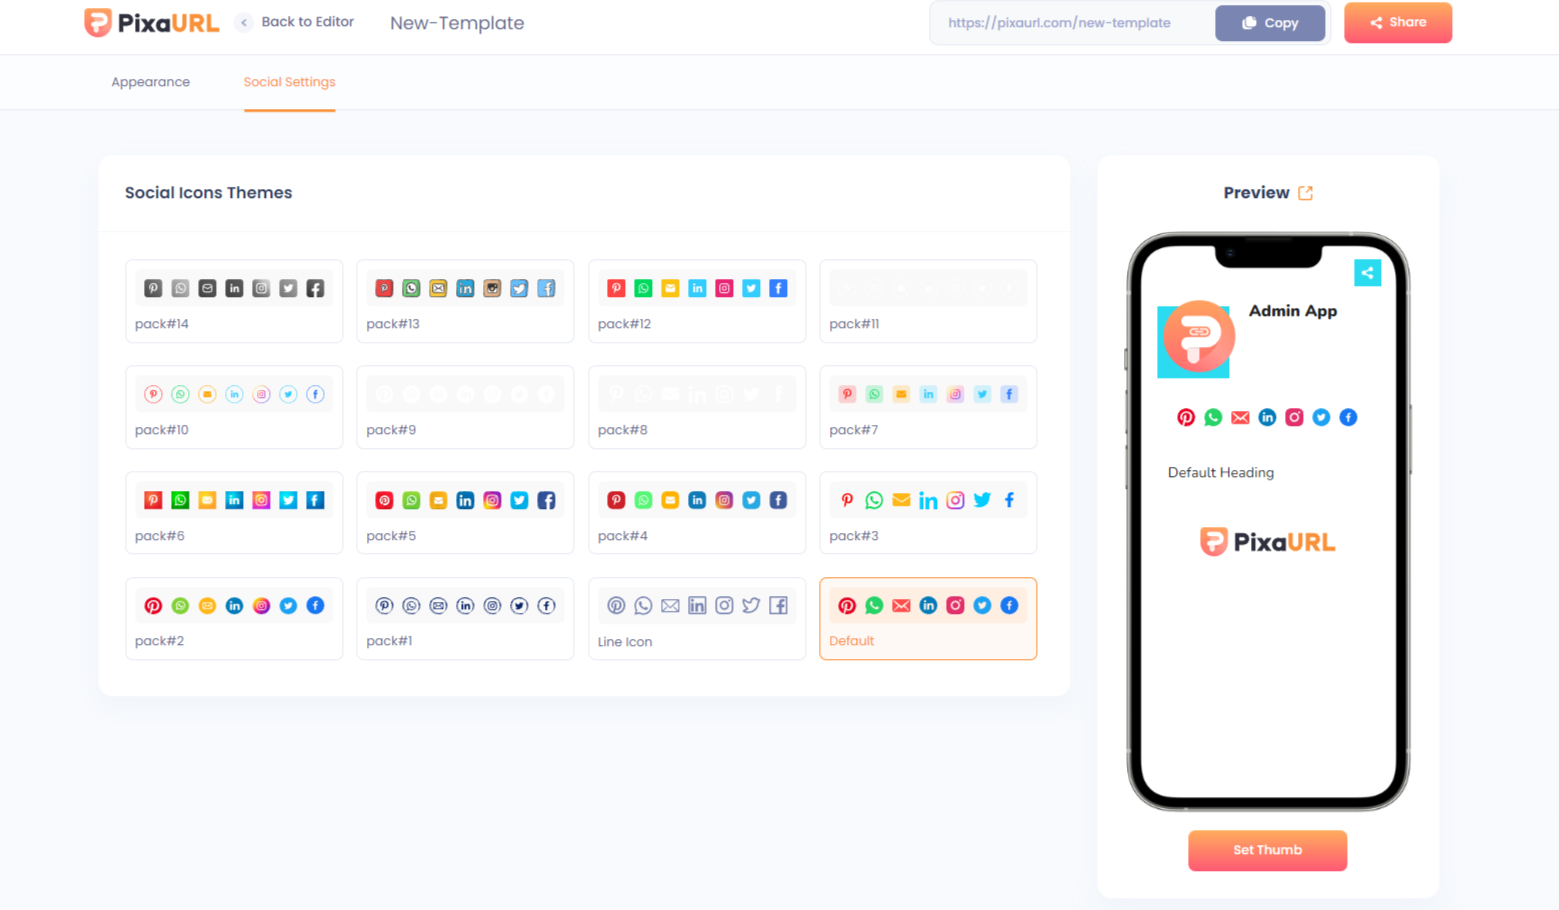Select the Default social icons theme
The image size is (1559, 910).
(x=927, y=619)
